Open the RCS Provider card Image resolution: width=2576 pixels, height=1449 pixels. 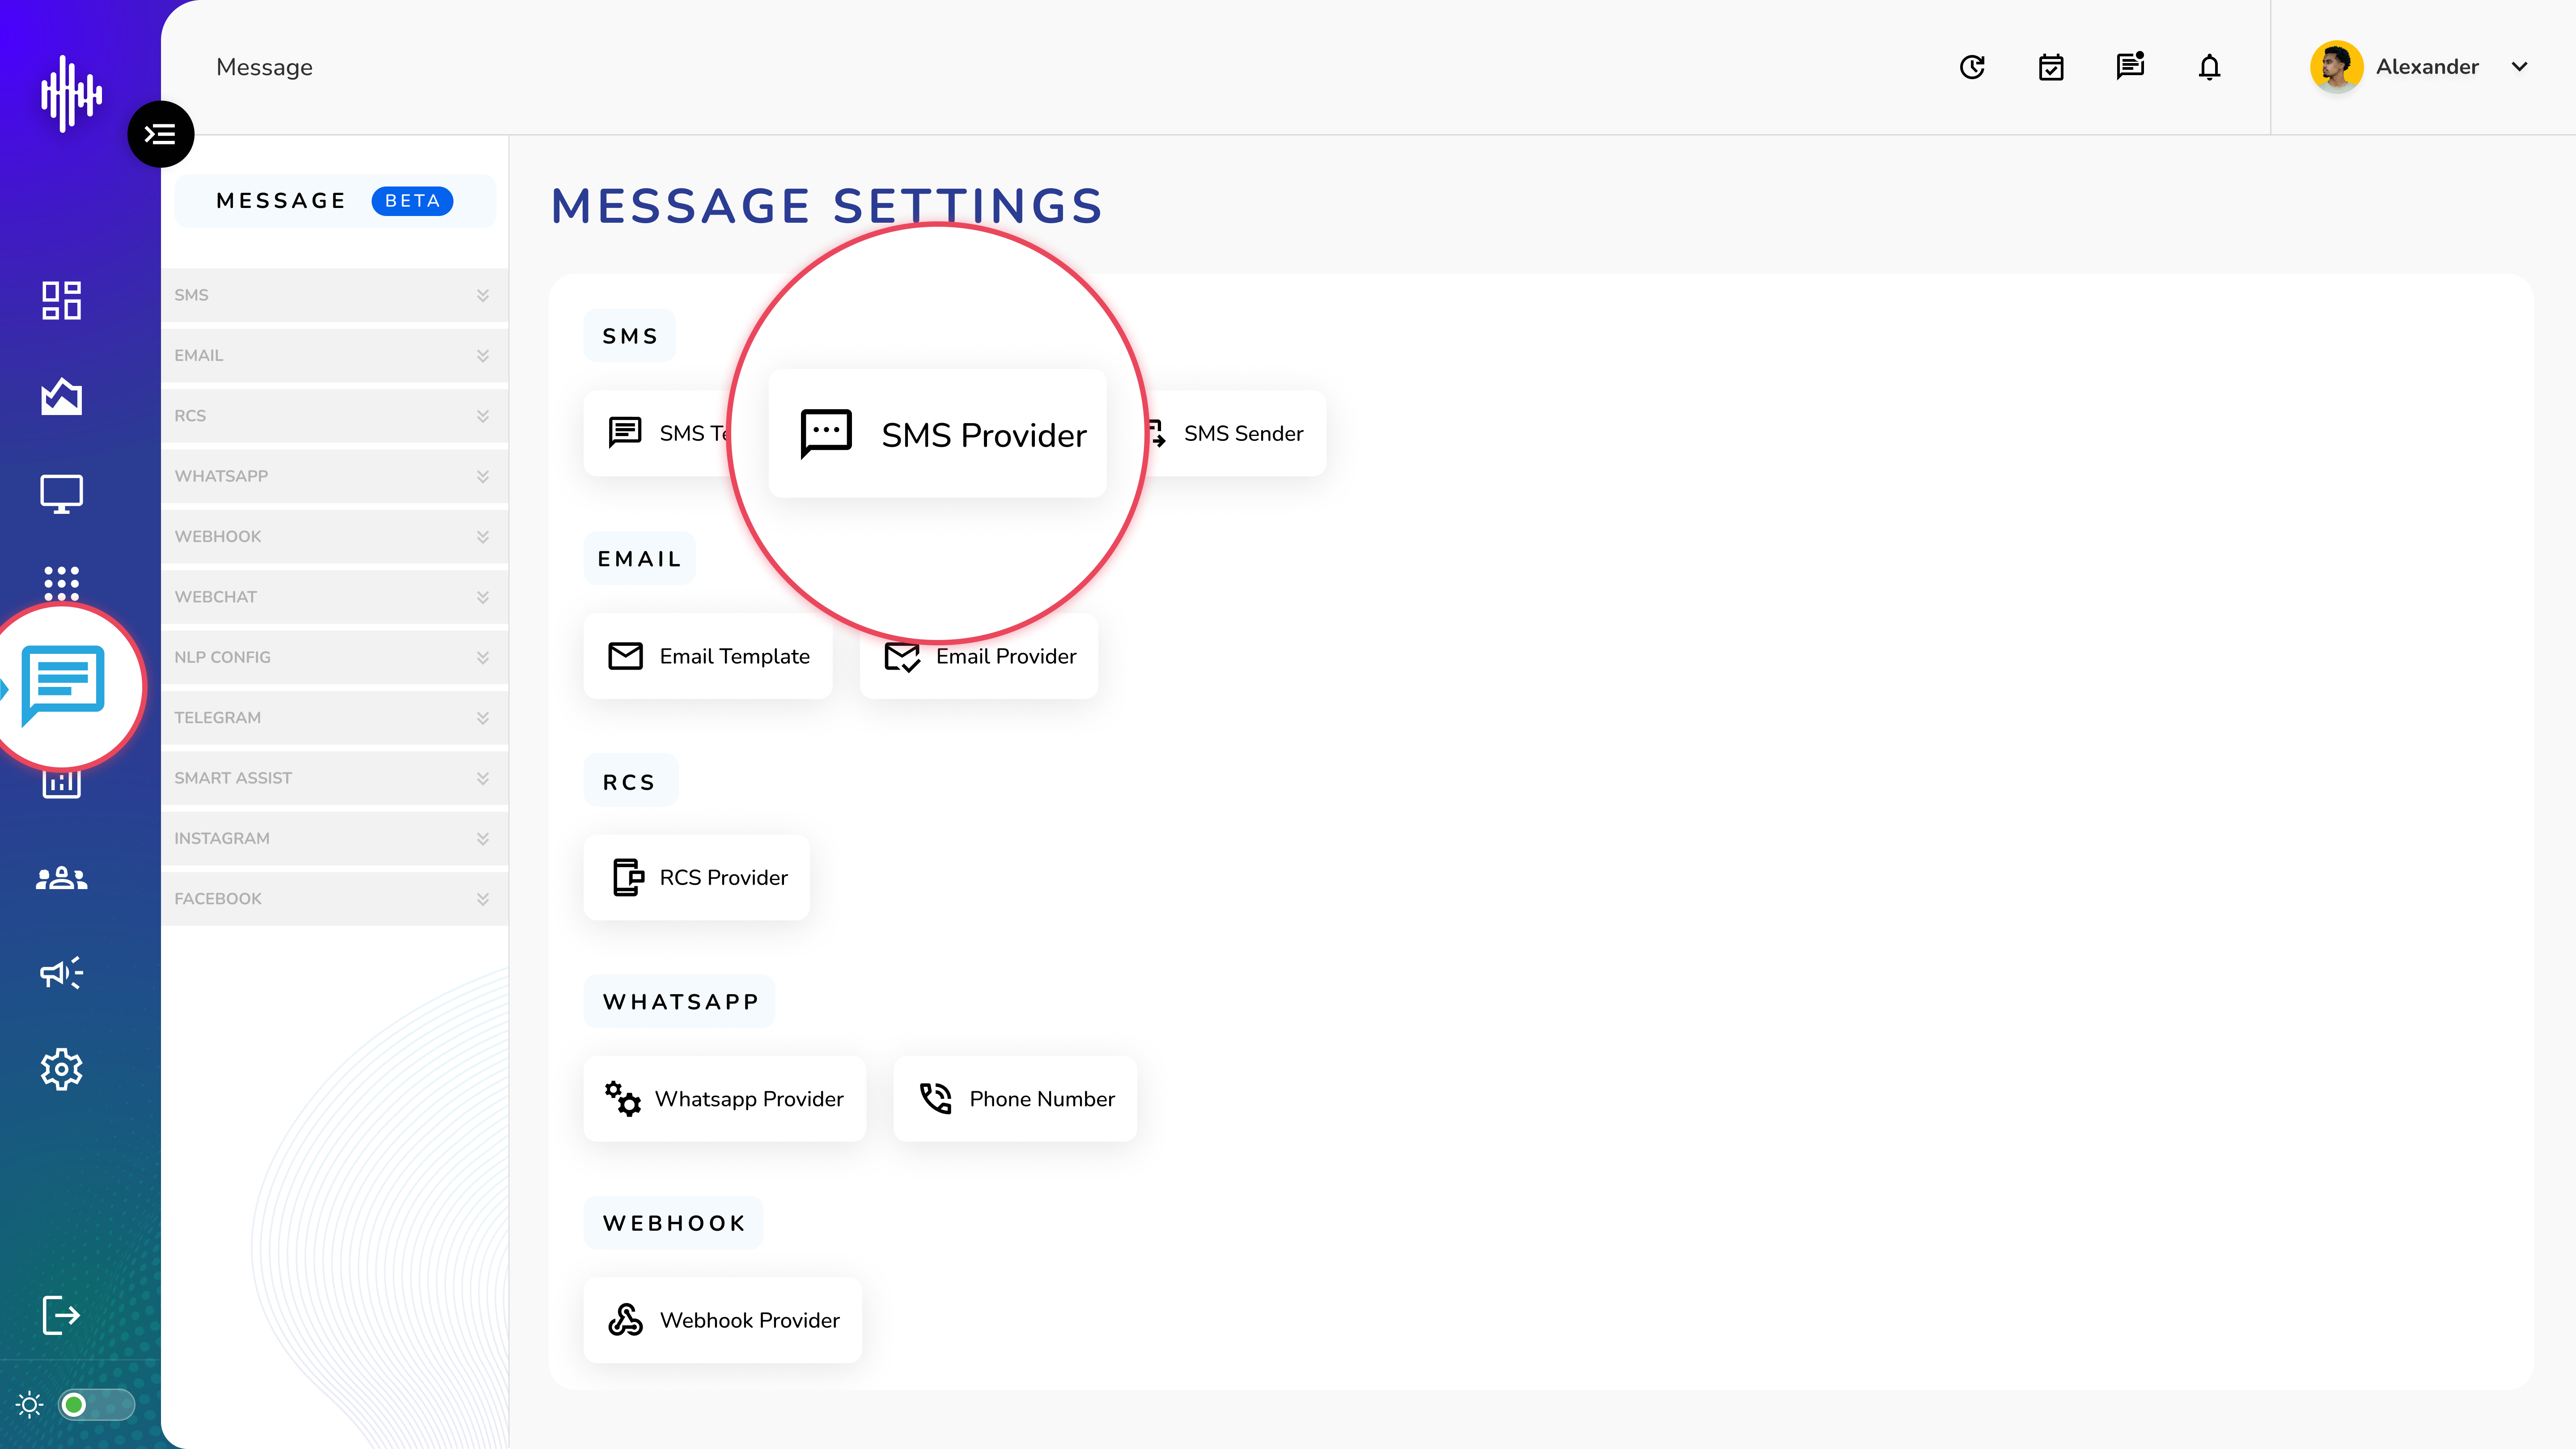697,877
